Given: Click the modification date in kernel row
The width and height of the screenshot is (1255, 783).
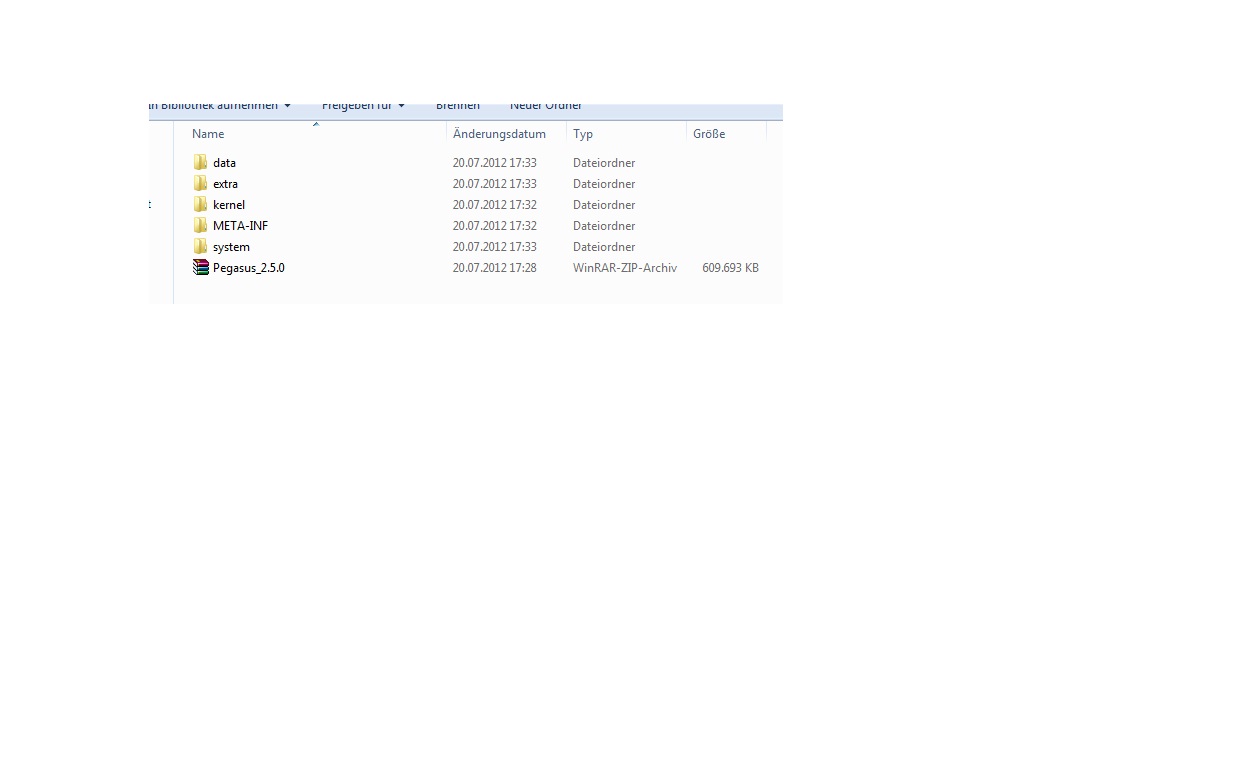Looking at the screenshot, I should (494, 205).
